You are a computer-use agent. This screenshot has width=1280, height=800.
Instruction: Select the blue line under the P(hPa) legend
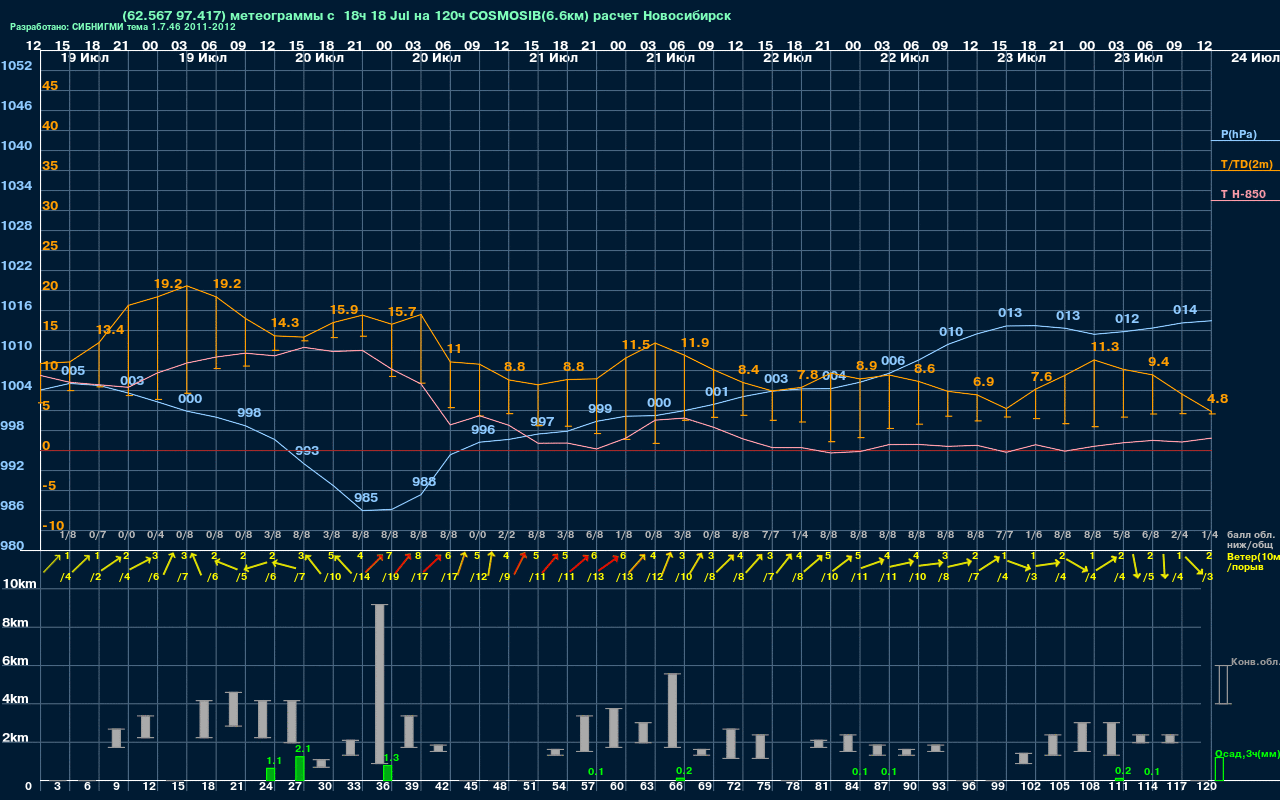point(1245,141)
